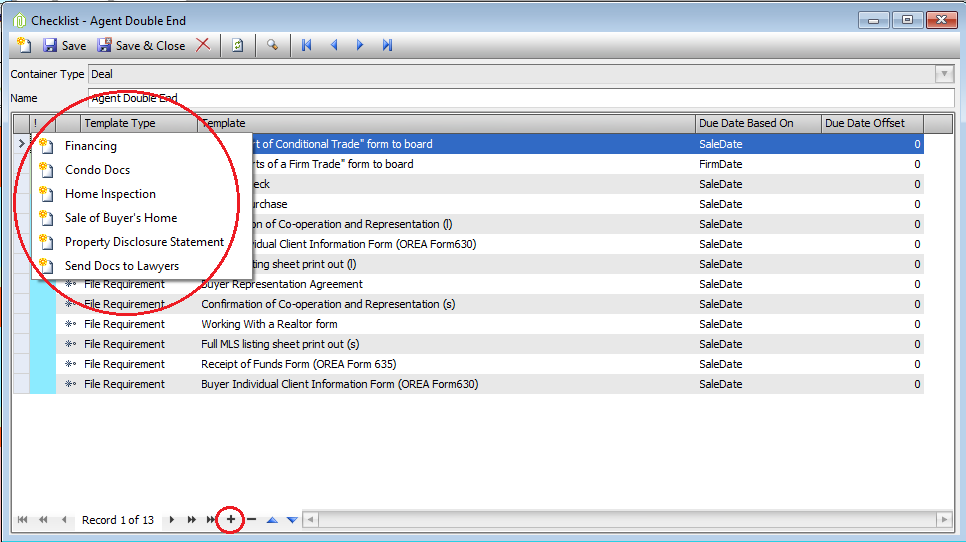Go to next record toolbar arrow

(x=360, y=45)
